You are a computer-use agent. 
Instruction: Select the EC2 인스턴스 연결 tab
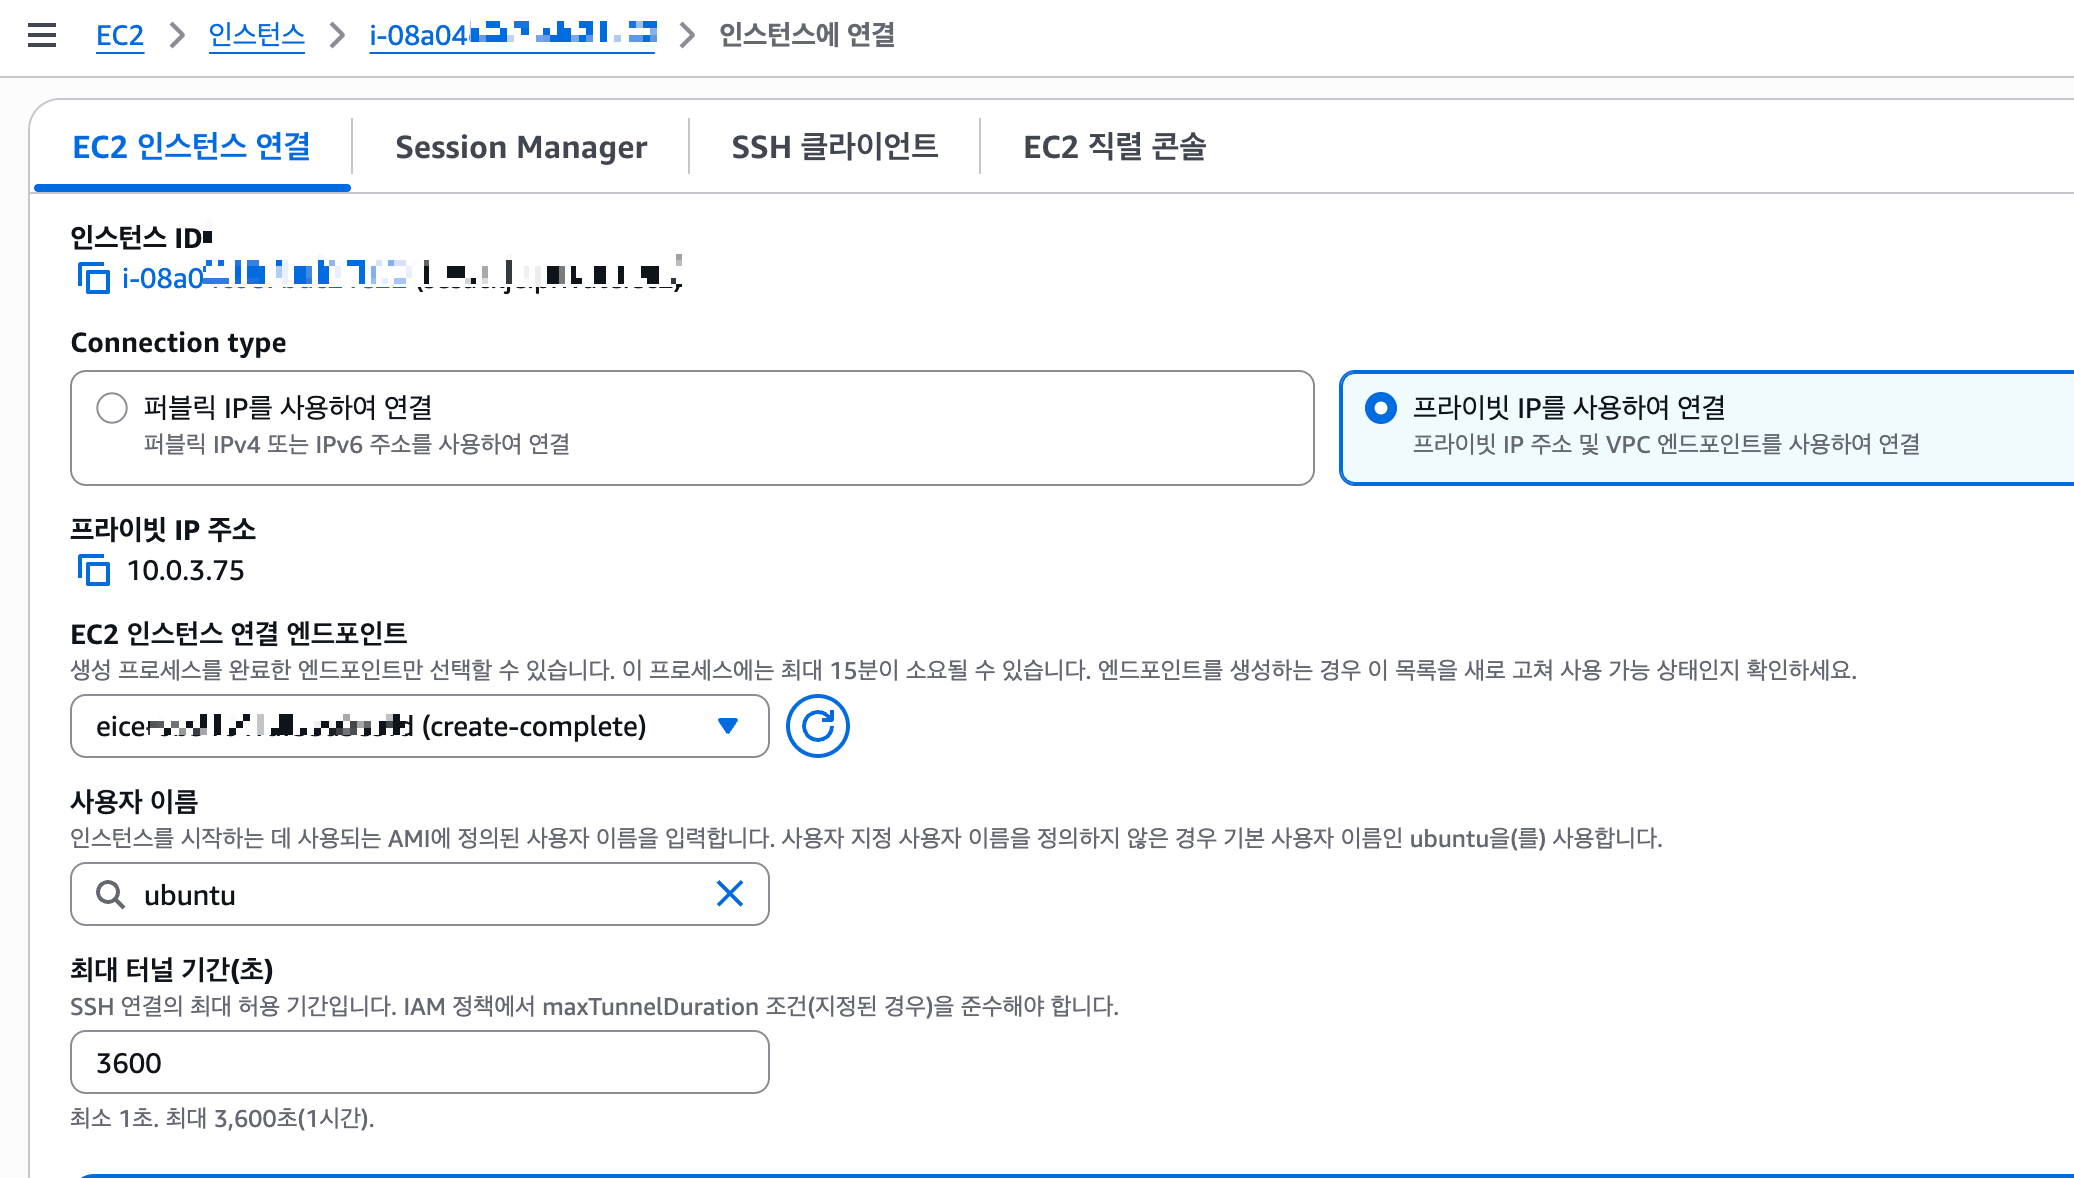tap(191, 147)
